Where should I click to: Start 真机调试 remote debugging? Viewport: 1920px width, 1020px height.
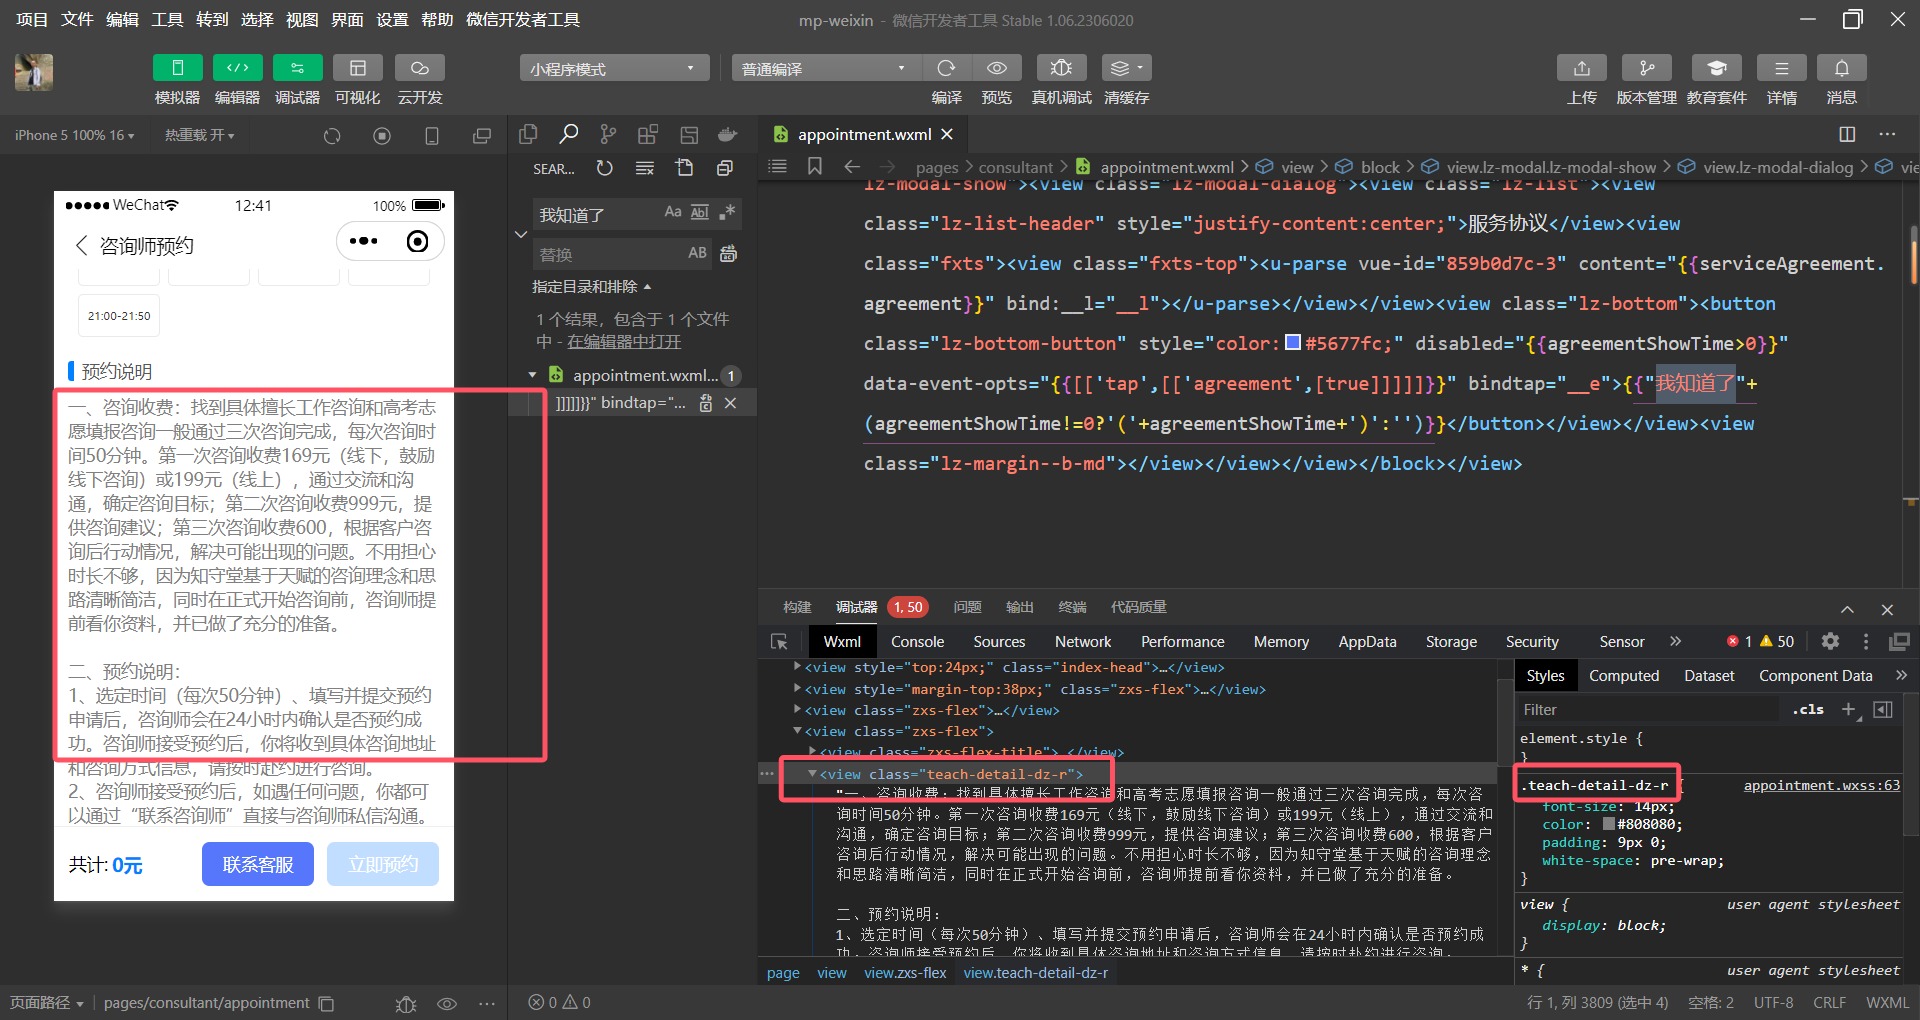1061,68
